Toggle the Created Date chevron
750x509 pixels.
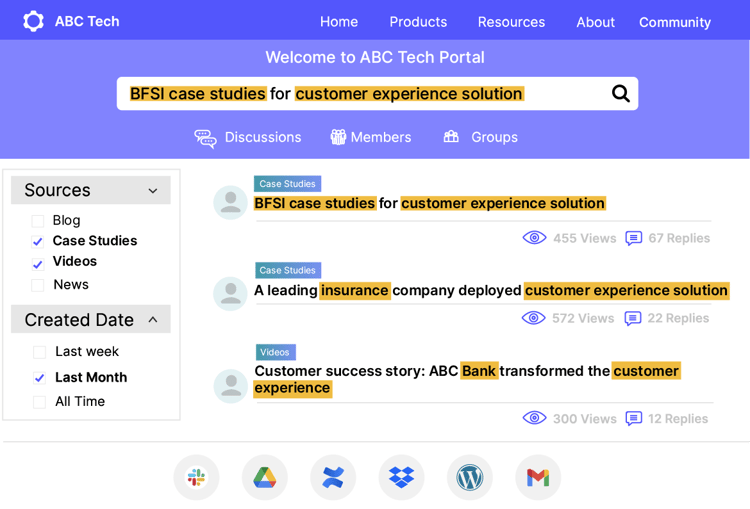[x=153, y=320]
